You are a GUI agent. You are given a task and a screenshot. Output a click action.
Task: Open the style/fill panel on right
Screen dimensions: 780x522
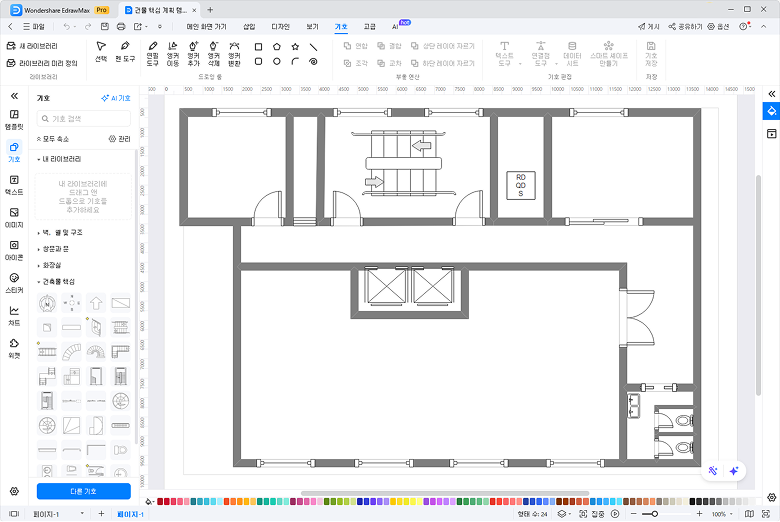[772, 111]
